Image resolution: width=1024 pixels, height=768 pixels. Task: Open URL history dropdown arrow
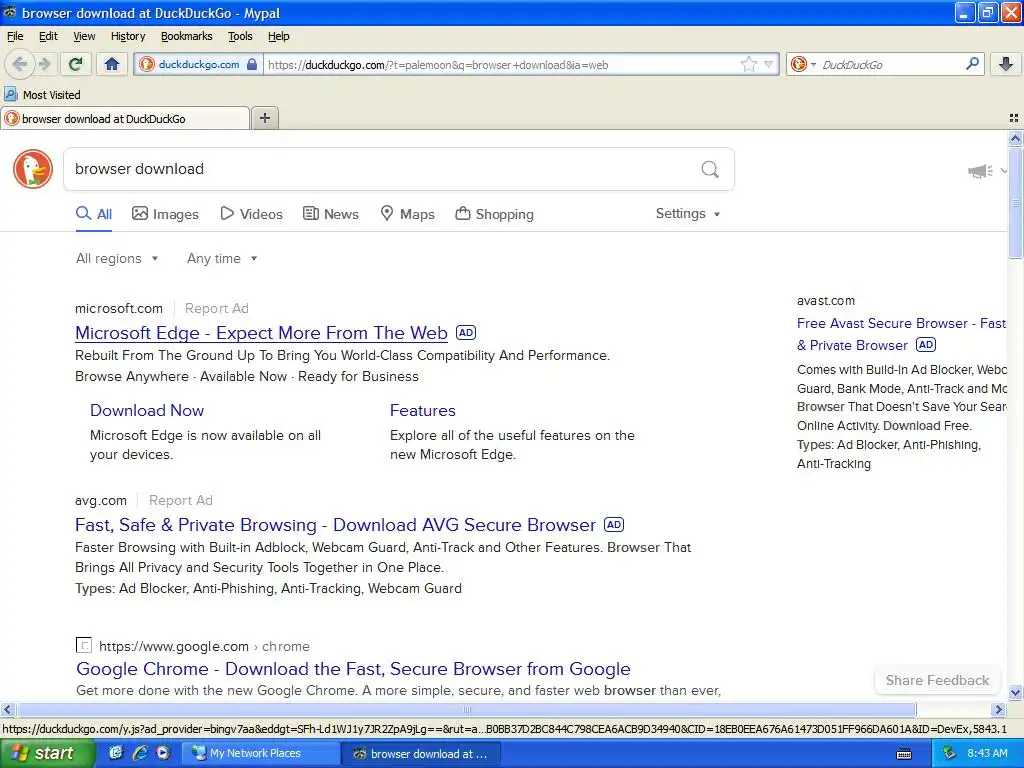(769, 64)
